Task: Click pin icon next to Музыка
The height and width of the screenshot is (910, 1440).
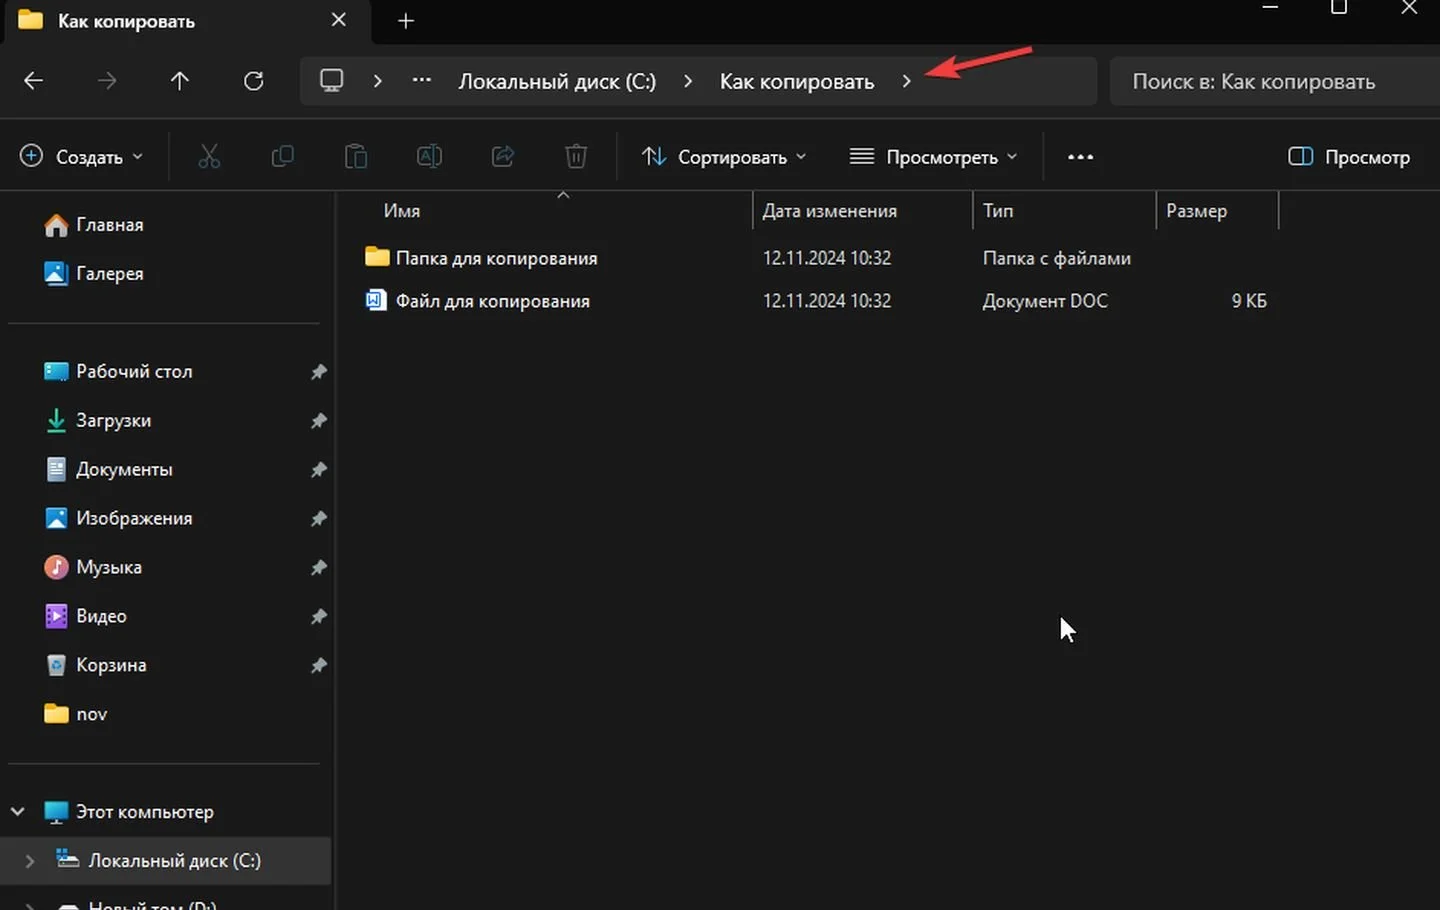Action: [x=318, y=568]
